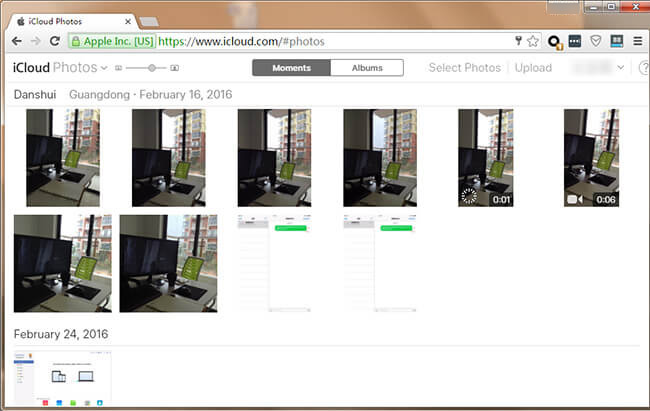The image size is (650, 411).
Task: Open the loading 0:01 video thumbnail
Action: click(x=485, y=158)
